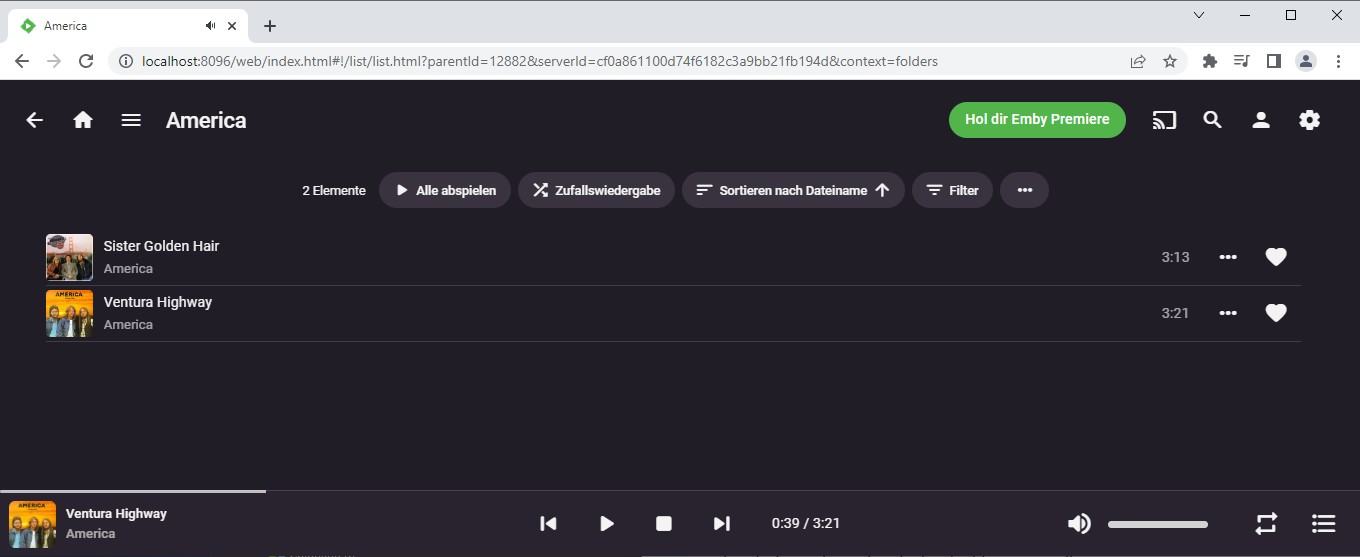Screen dimensions: 1360x557
Task: Click the playback progress bar
Action: point(680,491)
